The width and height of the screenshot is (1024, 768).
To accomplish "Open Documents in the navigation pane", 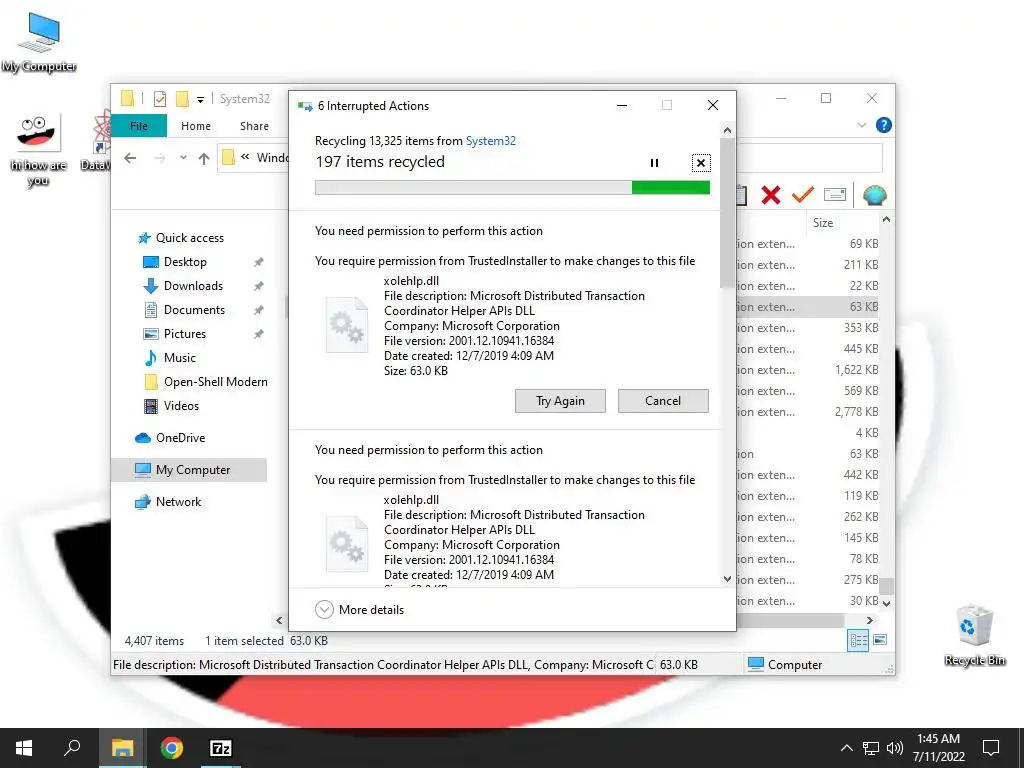I will [x=194, y=310].
